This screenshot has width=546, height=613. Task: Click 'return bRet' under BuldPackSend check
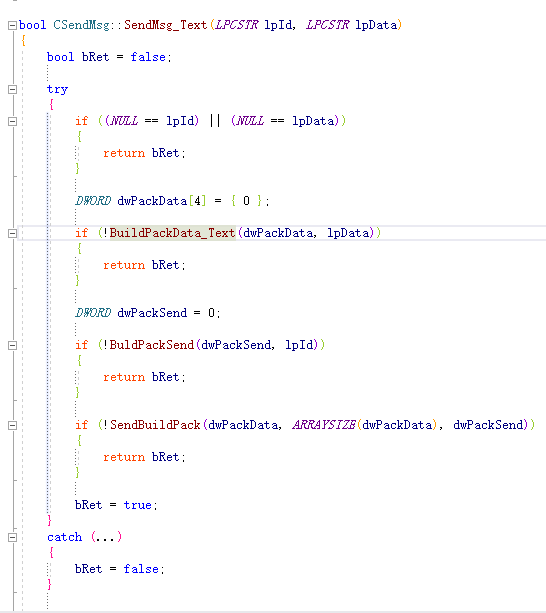[x=144, y=377]
